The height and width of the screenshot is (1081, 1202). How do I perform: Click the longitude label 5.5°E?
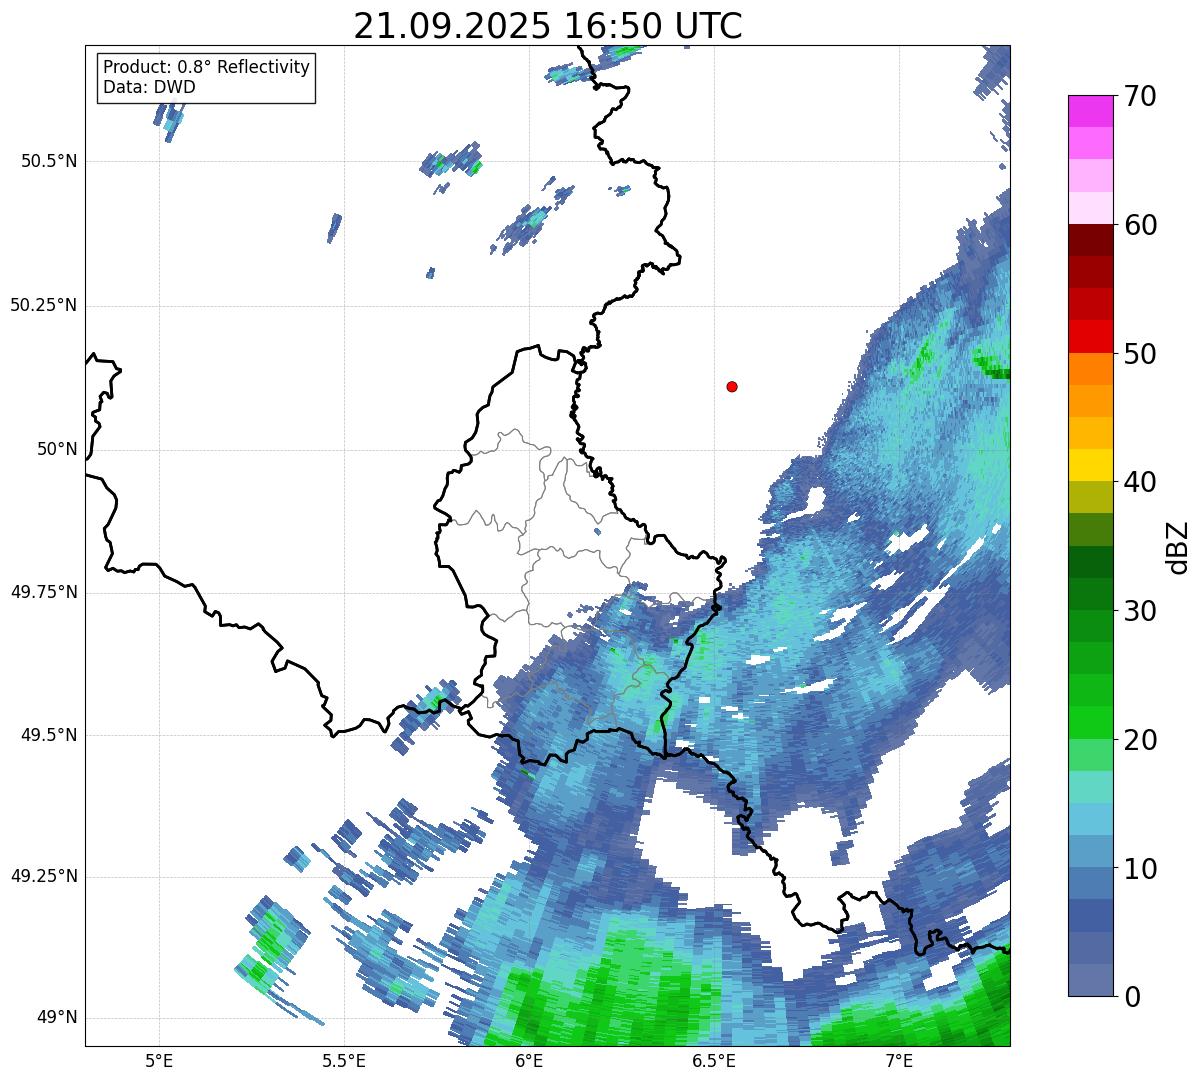[x=344, y=1060]
